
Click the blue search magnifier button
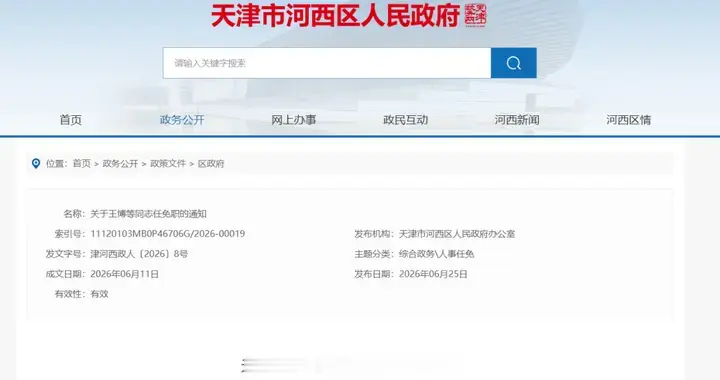pos(513,63)
